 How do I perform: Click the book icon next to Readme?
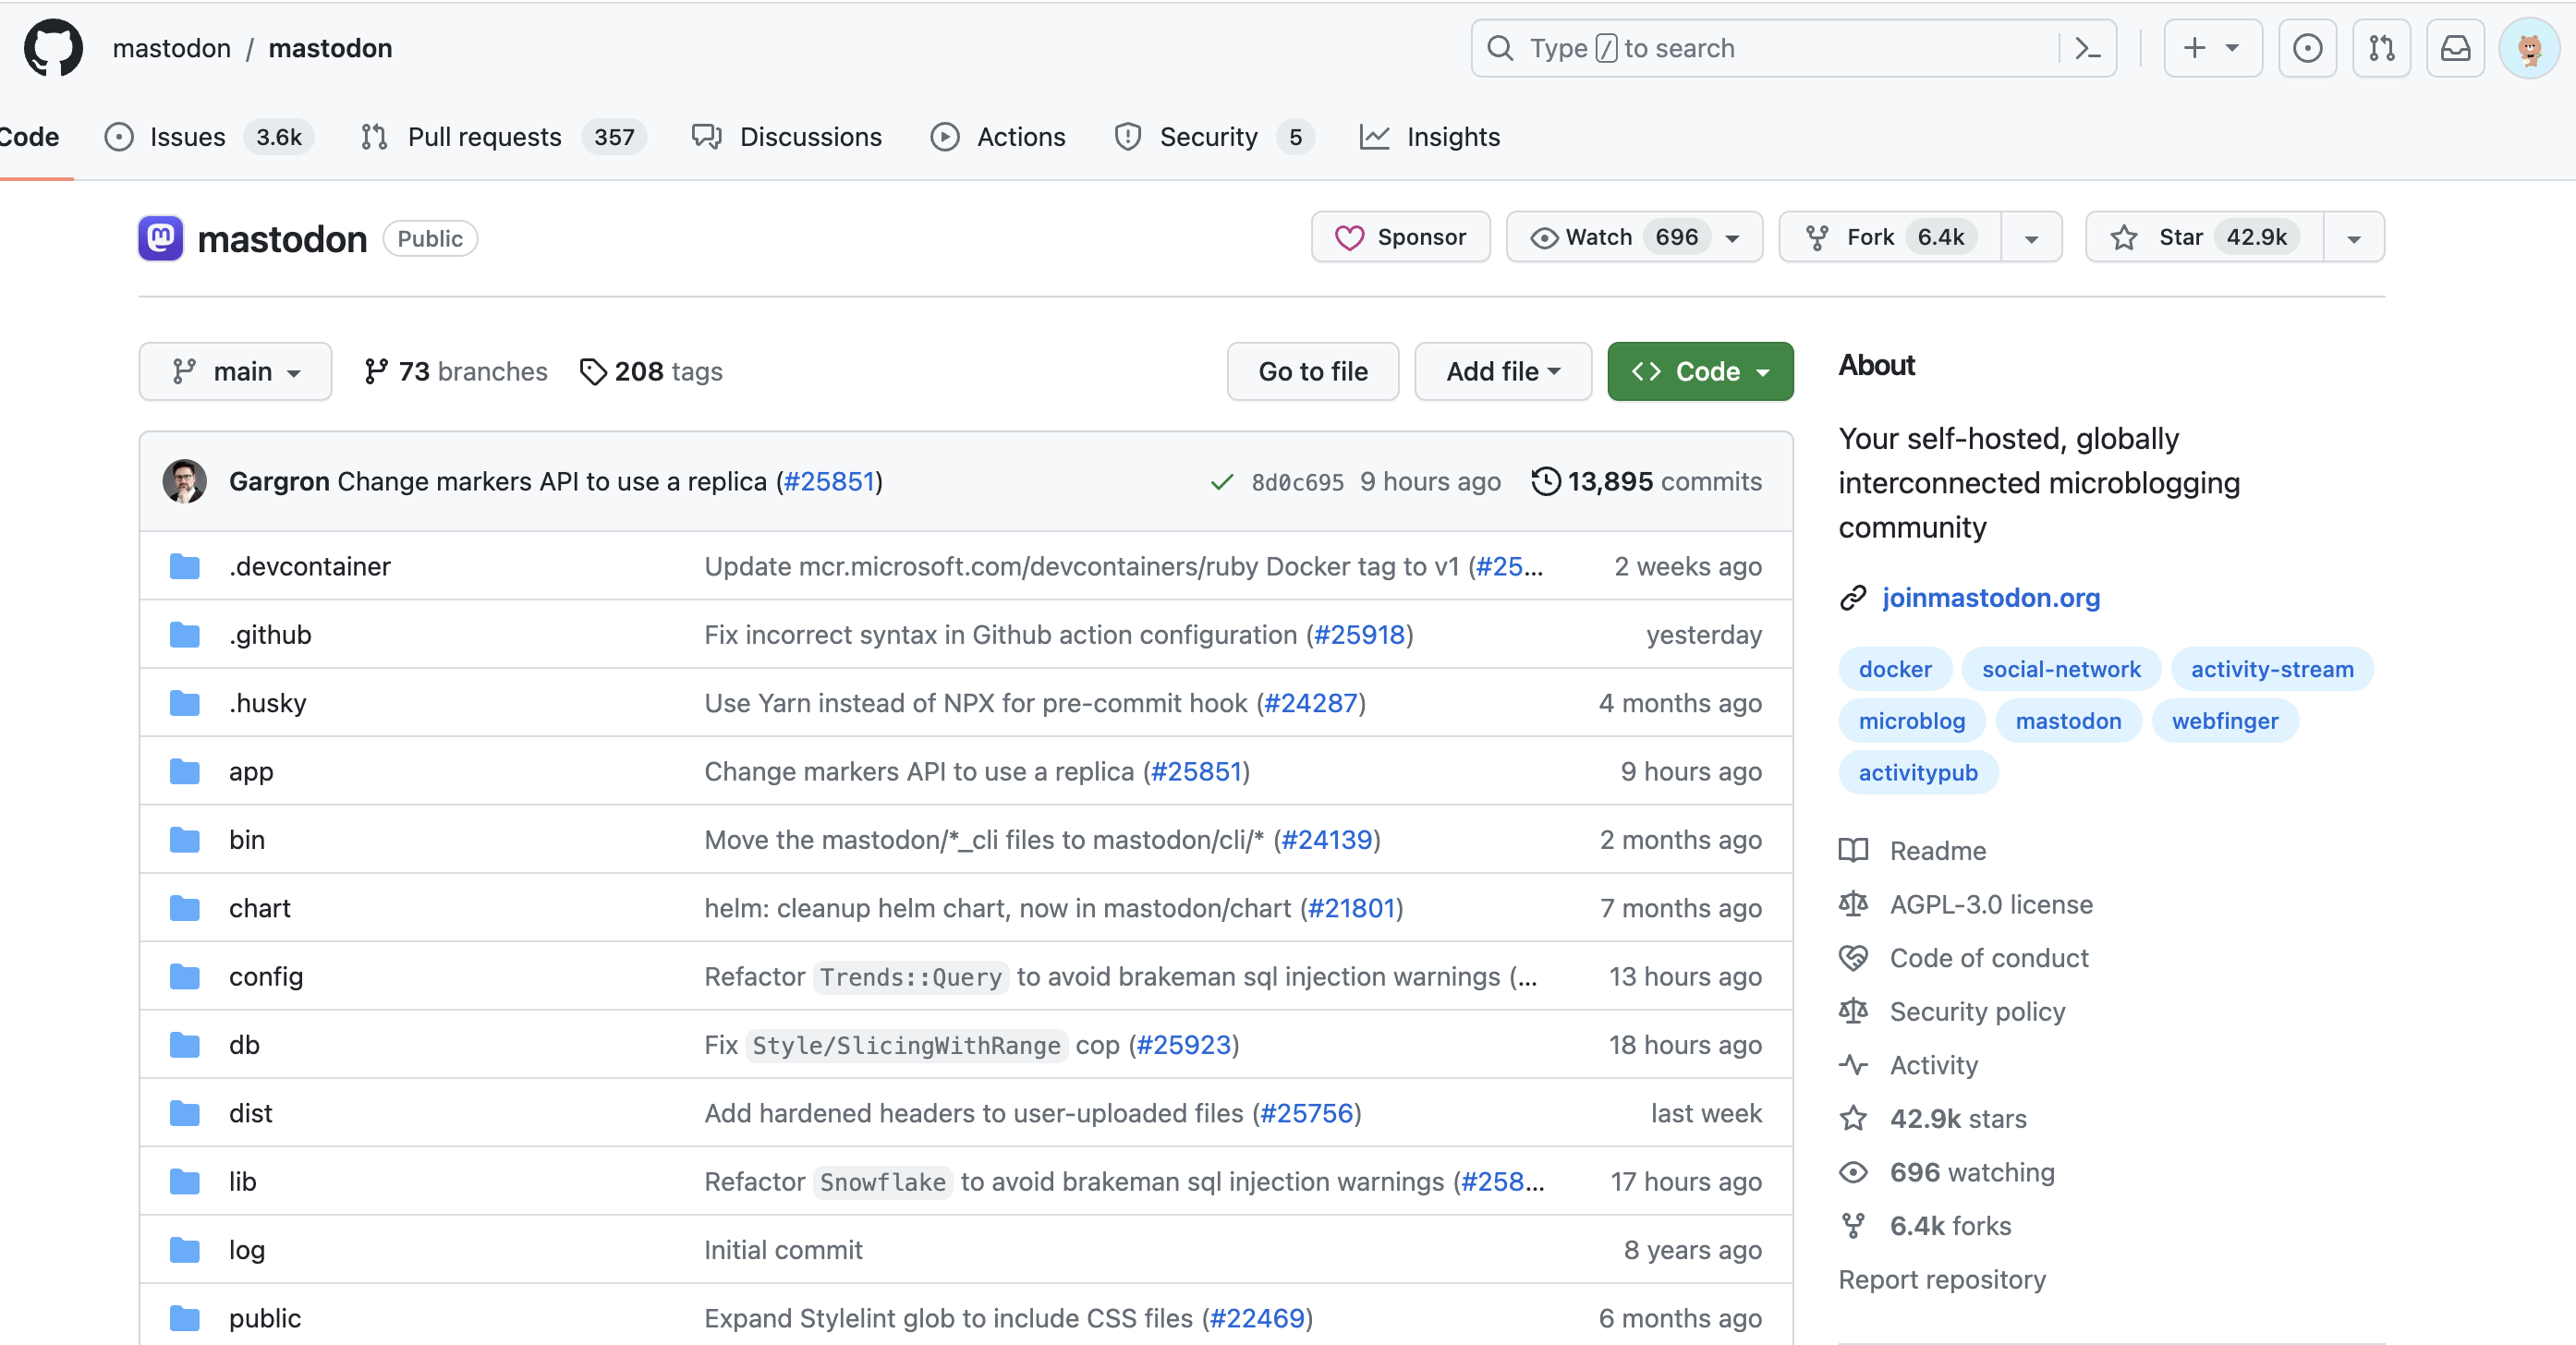(1853, 851)
